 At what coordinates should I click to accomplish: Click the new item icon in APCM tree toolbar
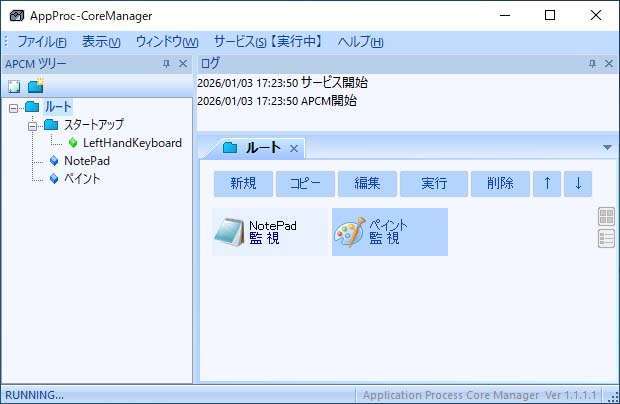click(15, 86)
